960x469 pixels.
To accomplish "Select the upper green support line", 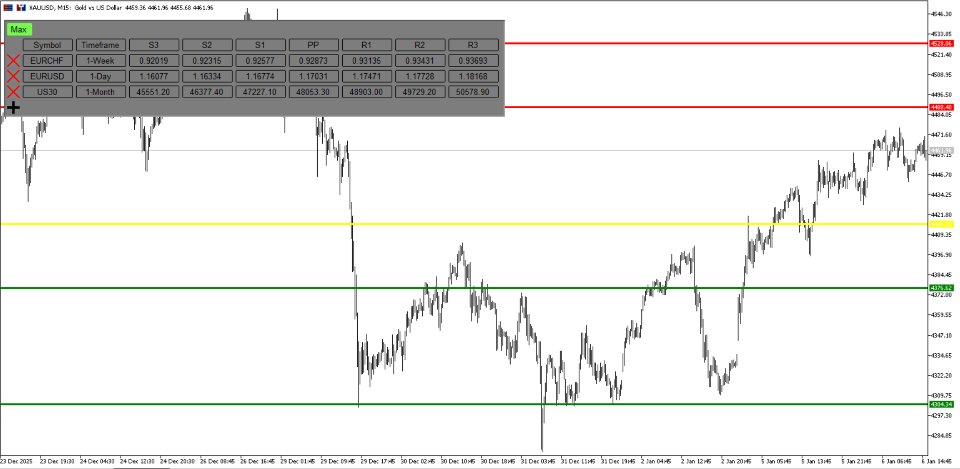I will point(464,288).
